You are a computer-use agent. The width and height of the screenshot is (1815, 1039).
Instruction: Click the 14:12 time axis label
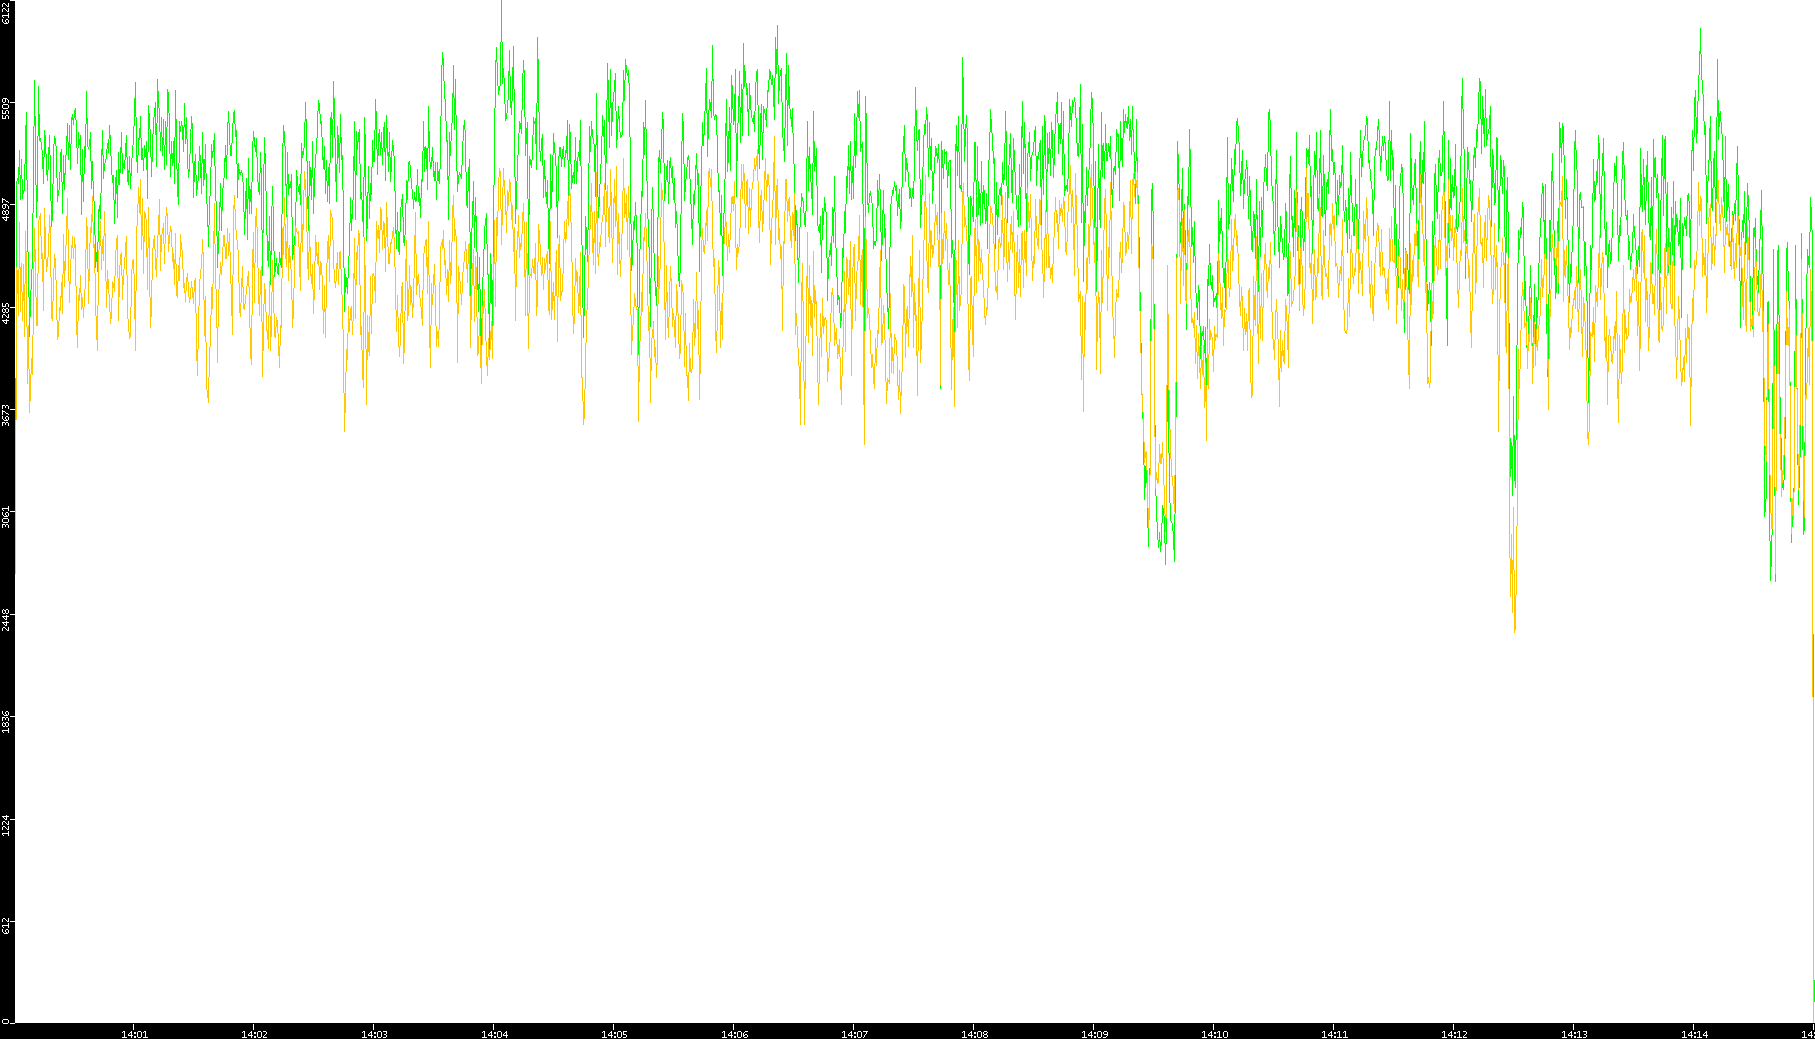(1454, 1034)
